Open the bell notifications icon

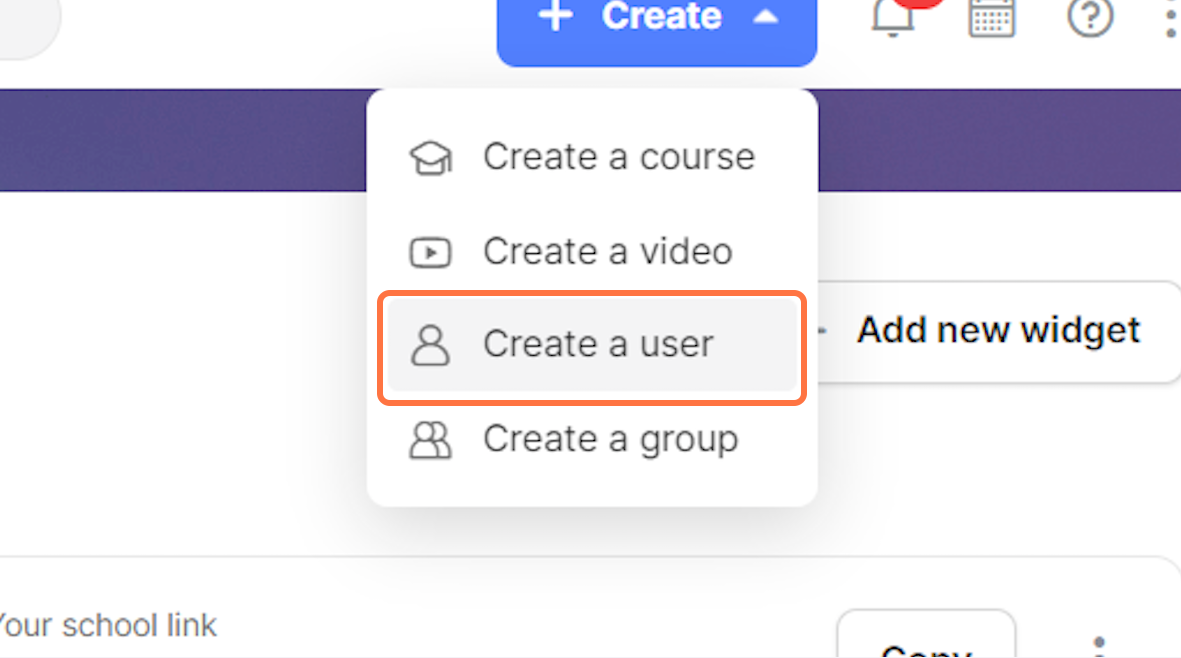[892, 18]
